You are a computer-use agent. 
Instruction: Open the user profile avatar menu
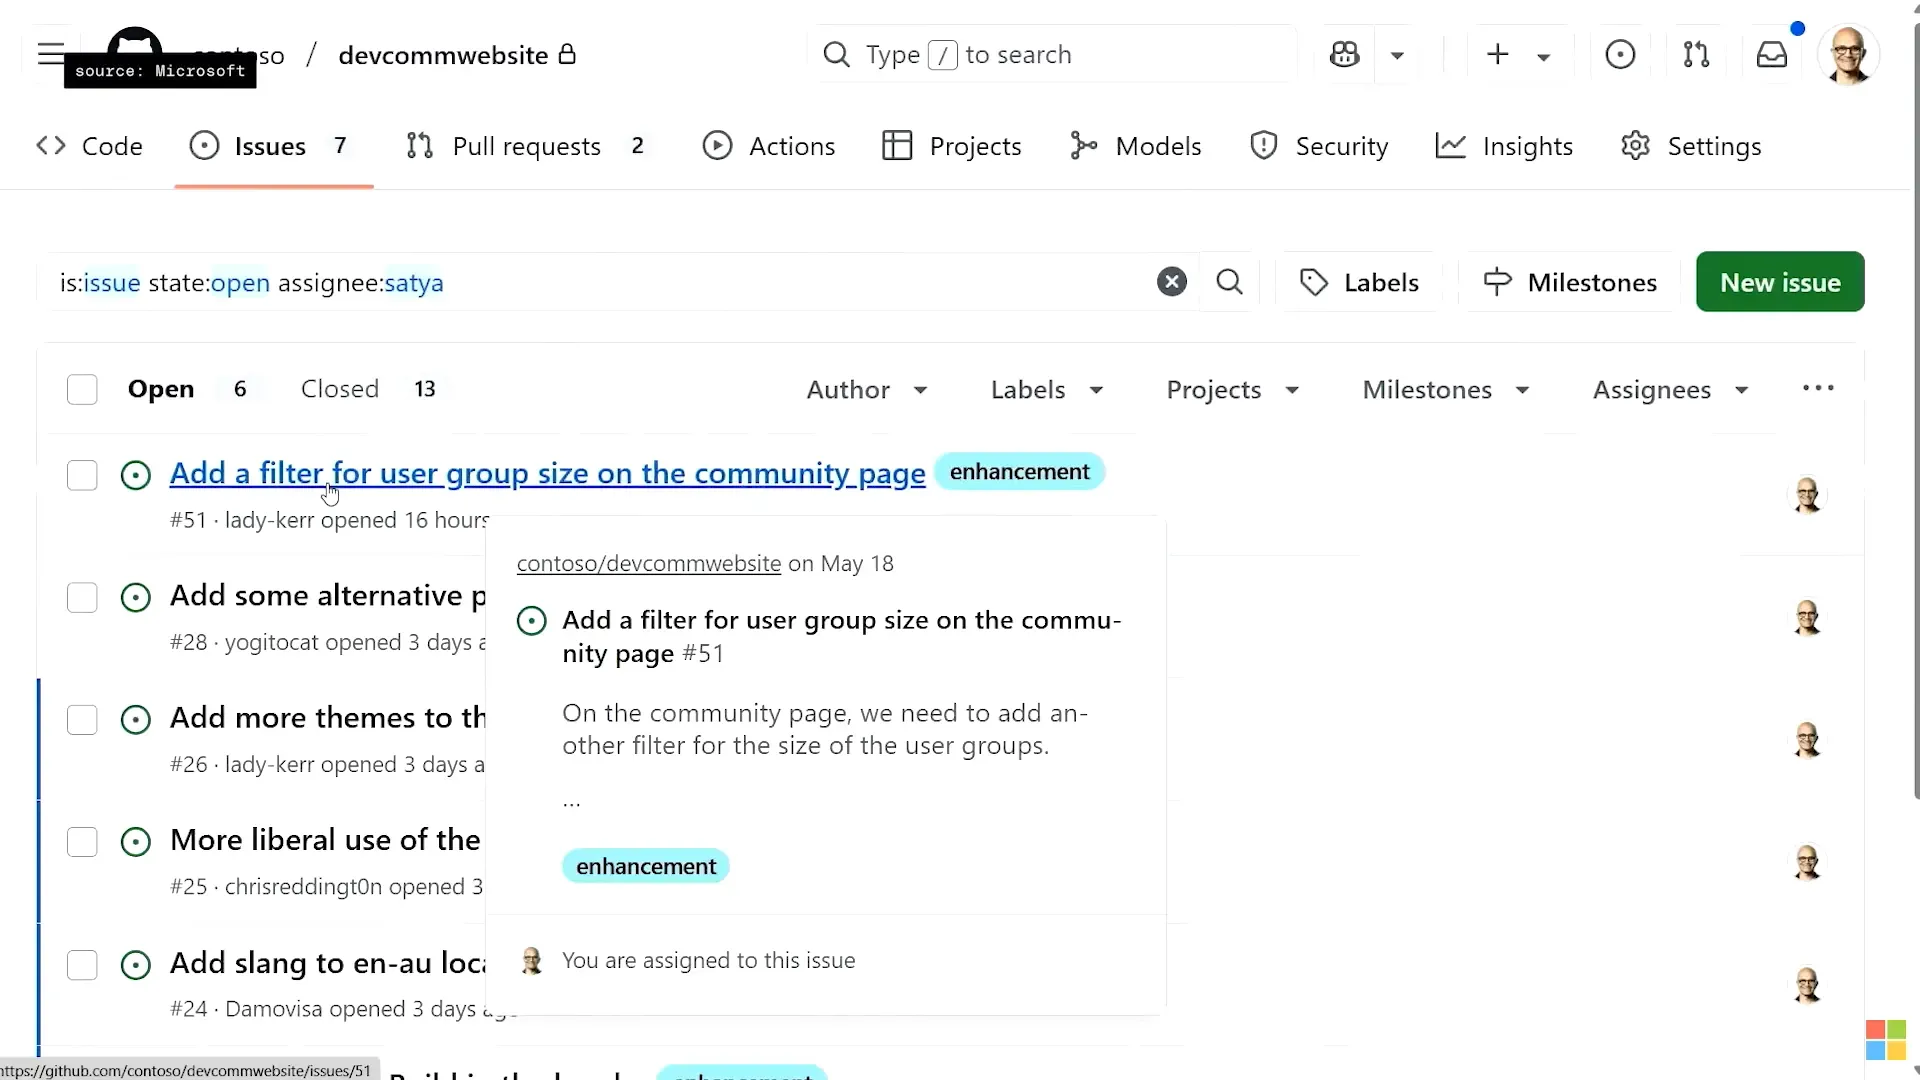click(x=1848, y=55)
